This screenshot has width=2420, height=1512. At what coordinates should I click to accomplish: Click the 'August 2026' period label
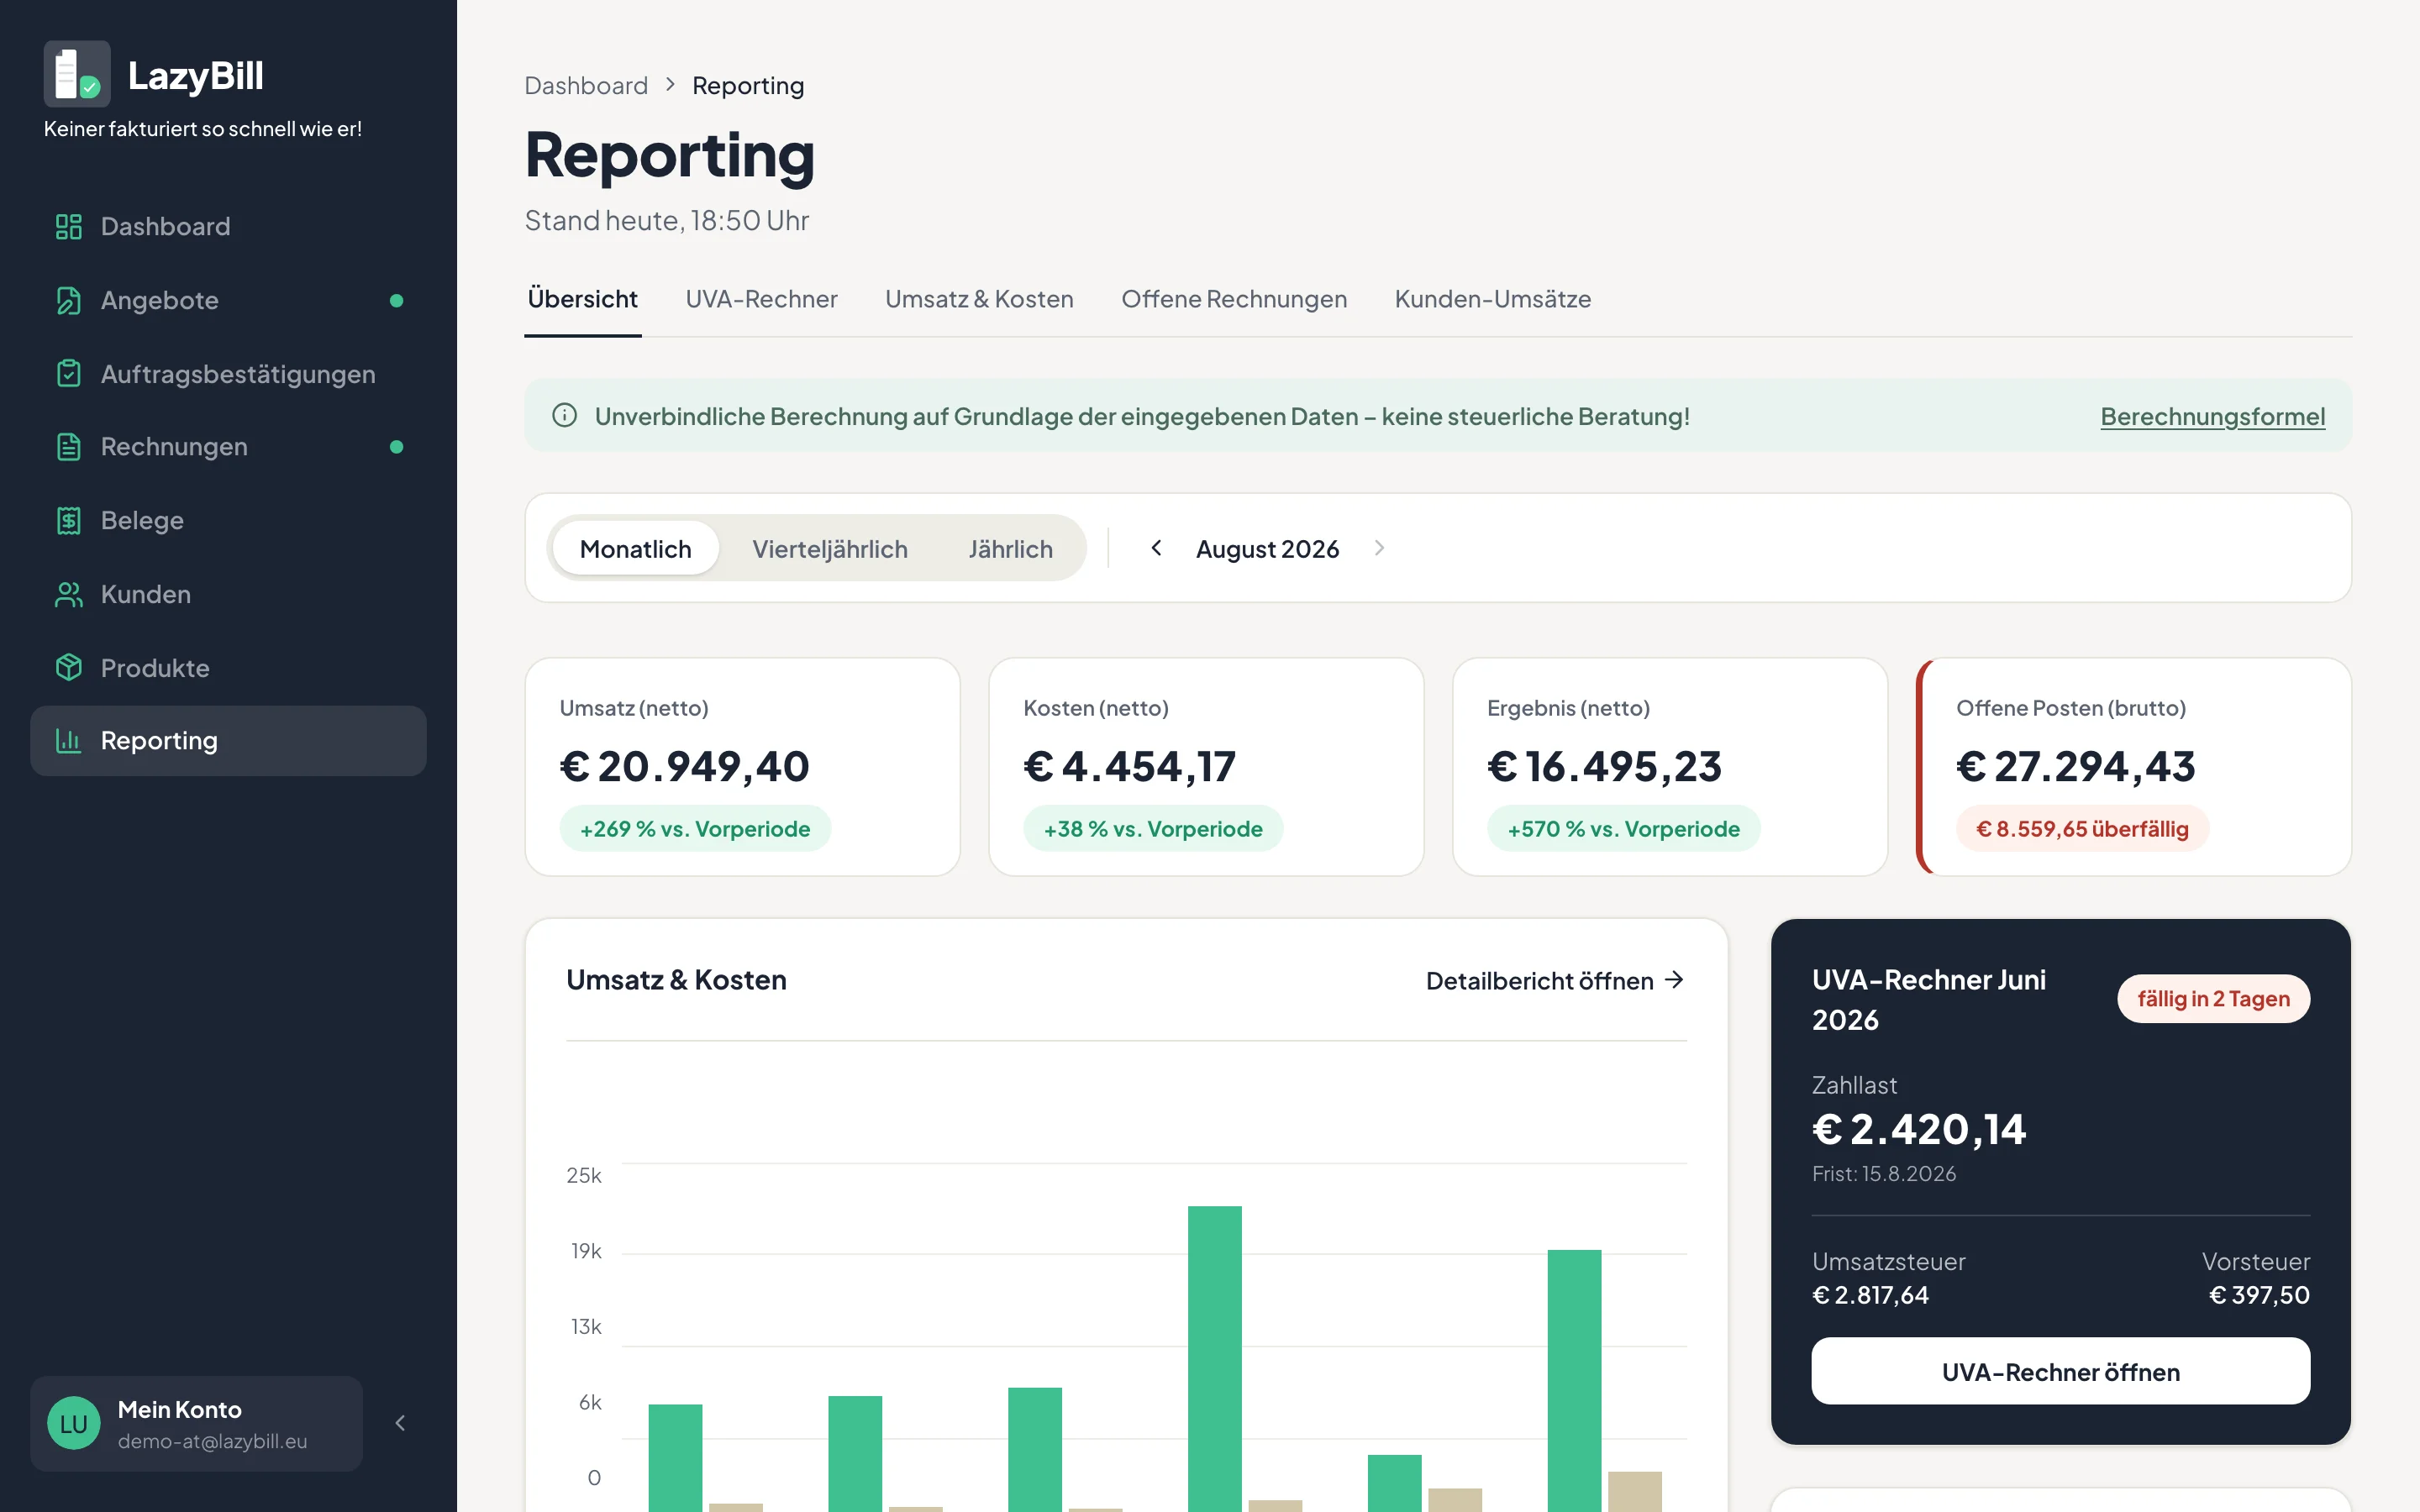pyautogui.click(x=1267, y=548)
